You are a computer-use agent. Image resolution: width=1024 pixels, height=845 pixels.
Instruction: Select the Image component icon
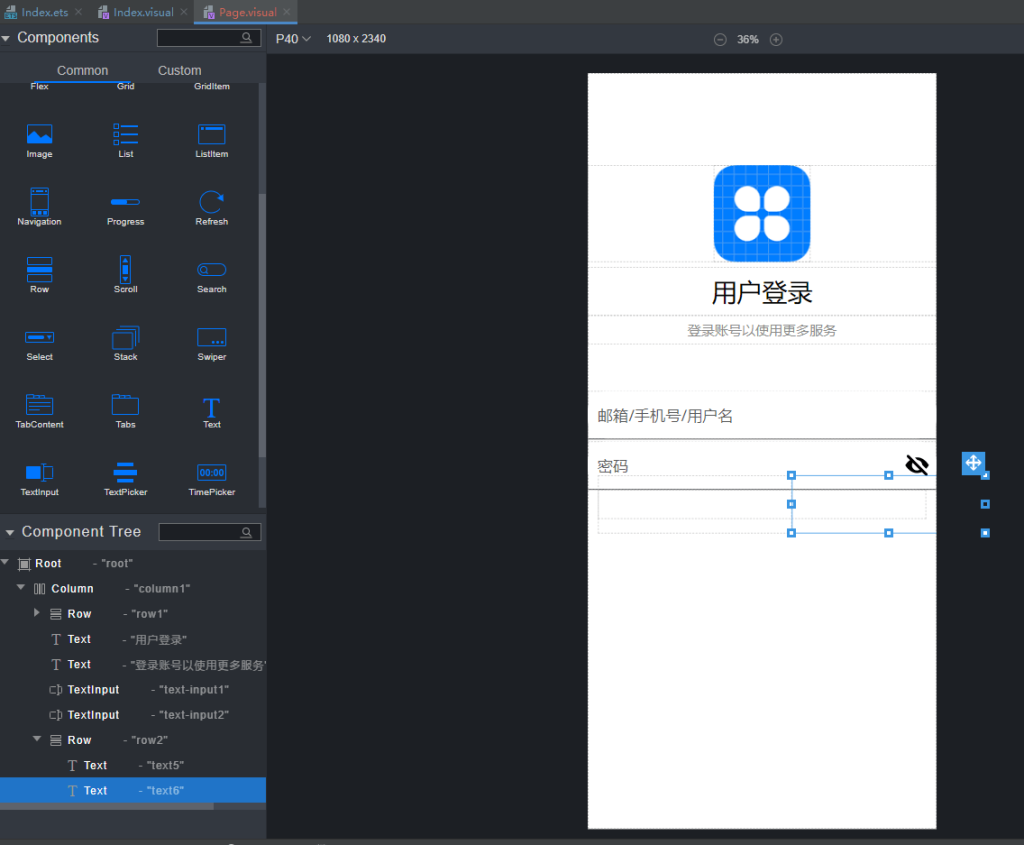pos(39,132)
